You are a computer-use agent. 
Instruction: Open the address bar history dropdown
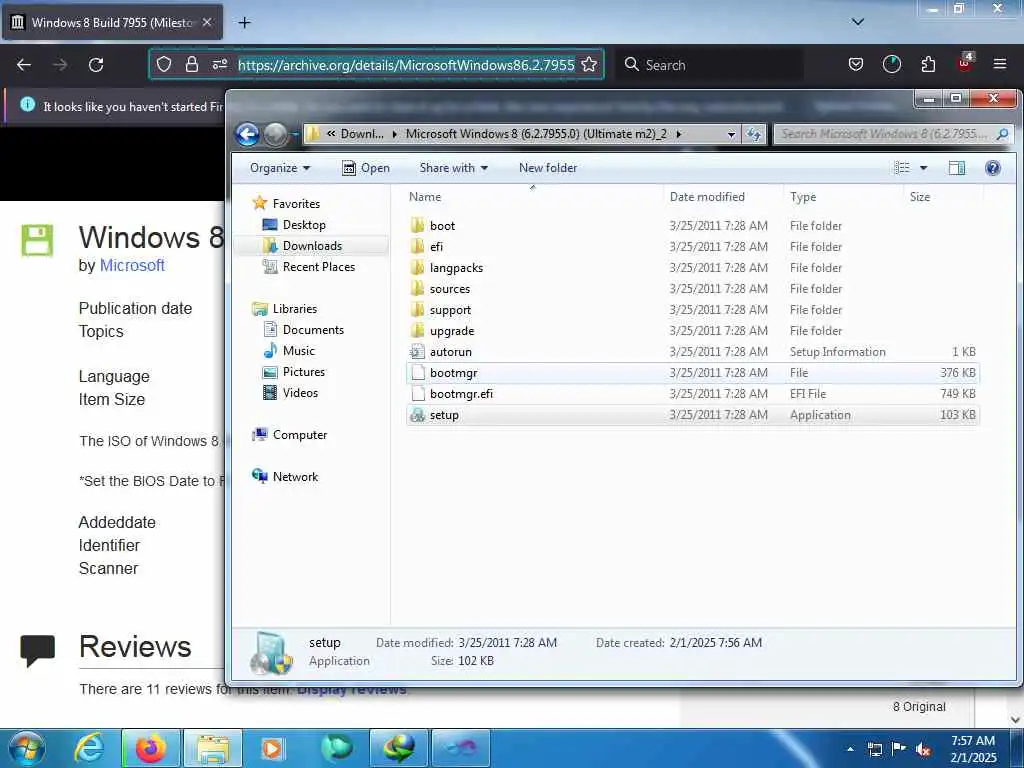tap(731, 134)
